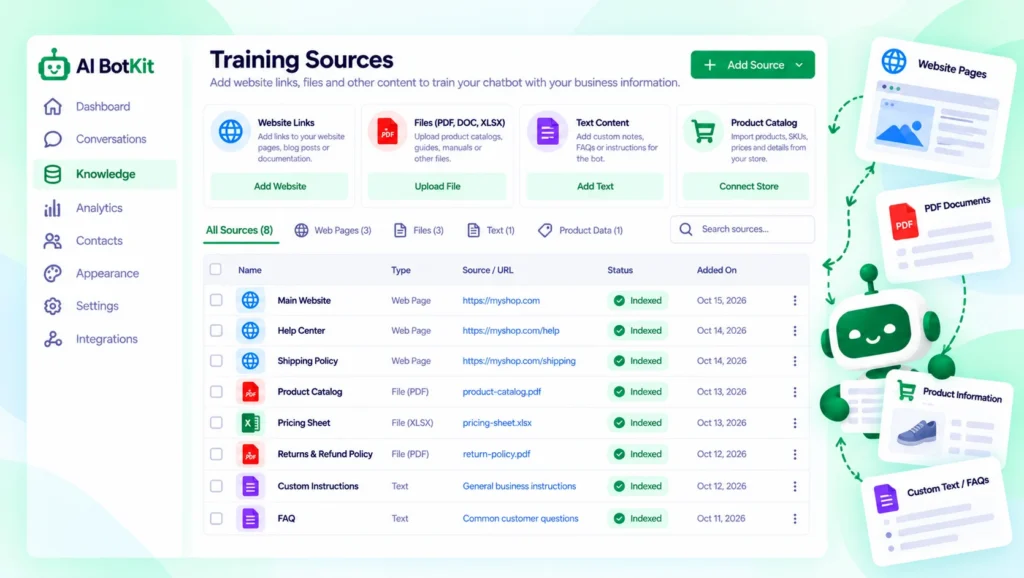
Task: Click the Text Content document icon
Action: [547, 131]
